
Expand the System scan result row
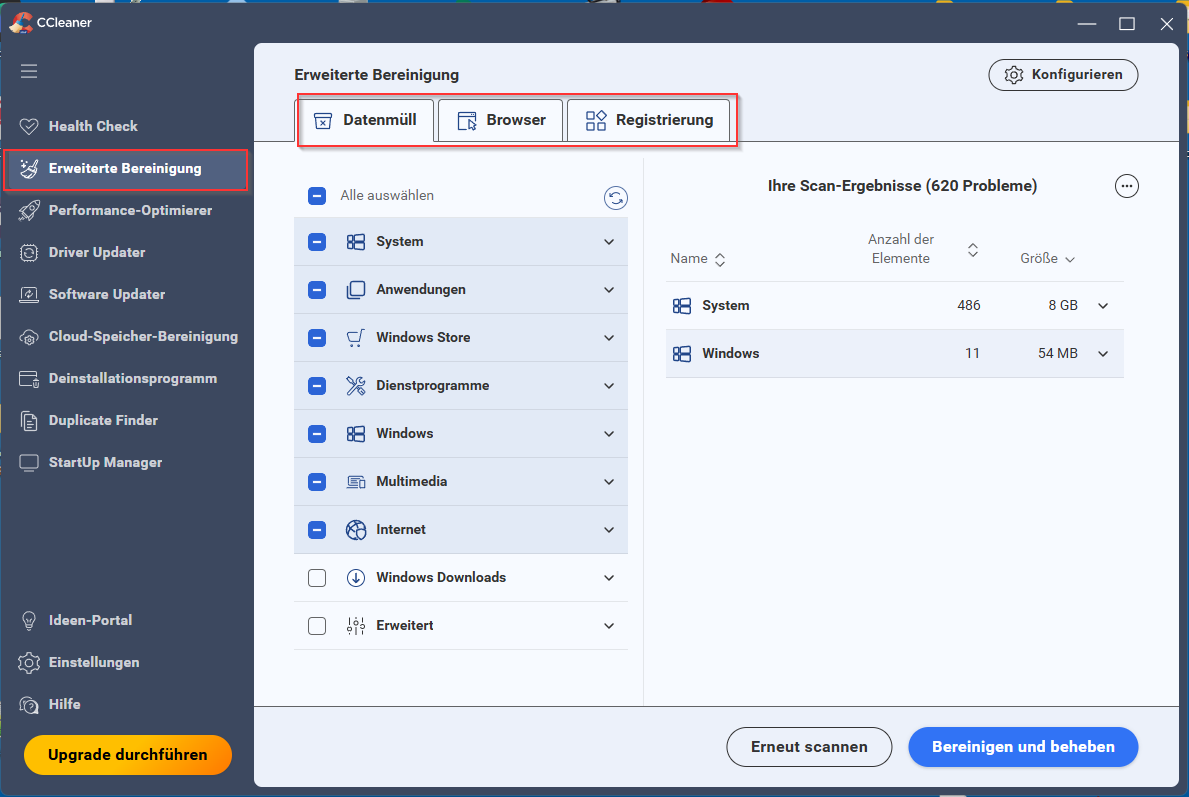(x=1103, y=306)
